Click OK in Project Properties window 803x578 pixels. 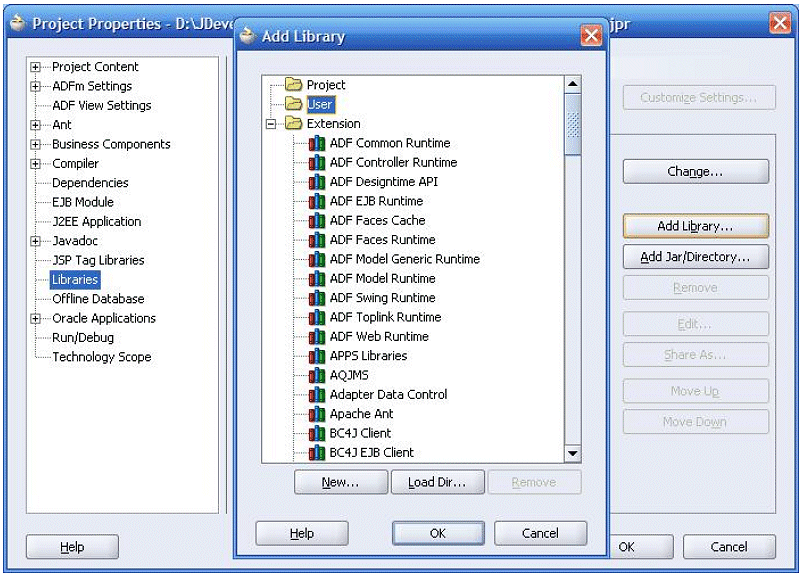click(641, 547)
